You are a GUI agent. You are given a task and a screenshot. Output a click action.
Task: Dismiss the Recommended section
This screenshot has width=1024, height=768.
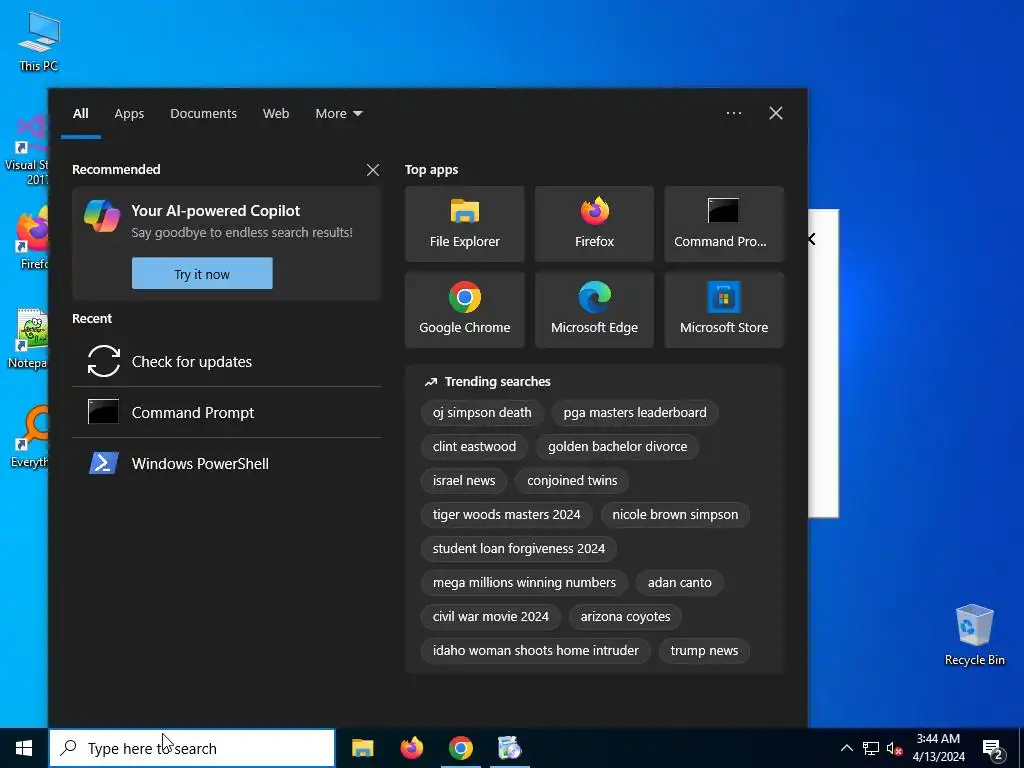tap(373, 170)
